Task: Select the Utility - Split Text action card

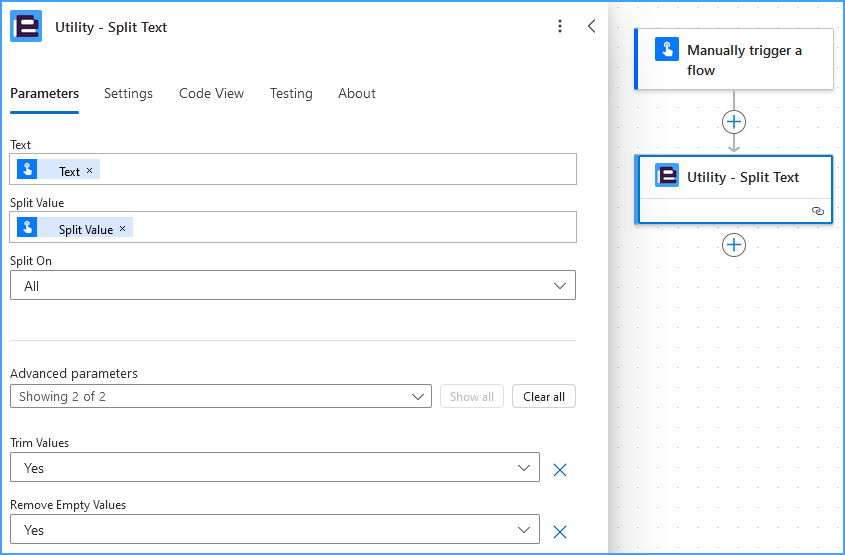Action: [x=734, y=189]
